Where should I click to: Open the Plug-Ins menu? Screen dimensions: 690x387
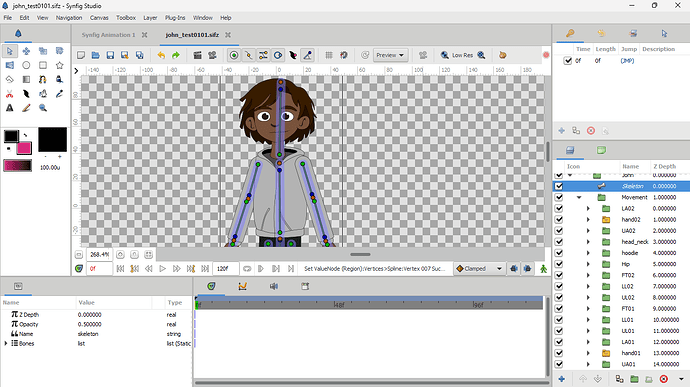175,18
